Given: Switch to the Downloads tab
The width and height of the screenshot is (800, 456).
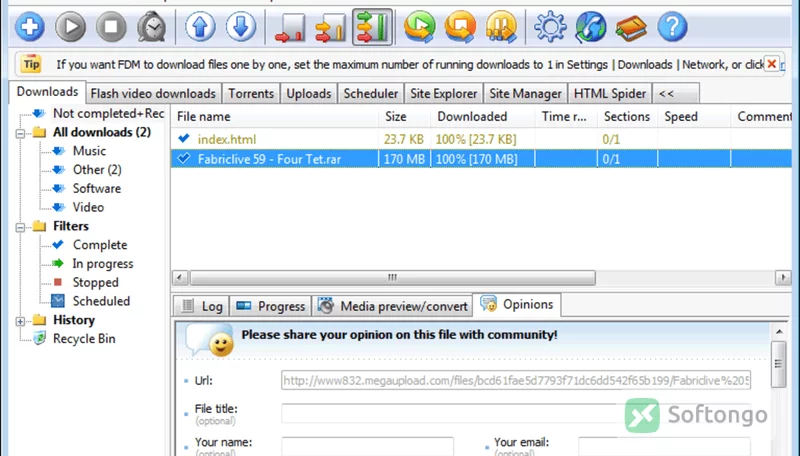Looking at the screenshot, I should pyautogui.click(x=47, y=92).
